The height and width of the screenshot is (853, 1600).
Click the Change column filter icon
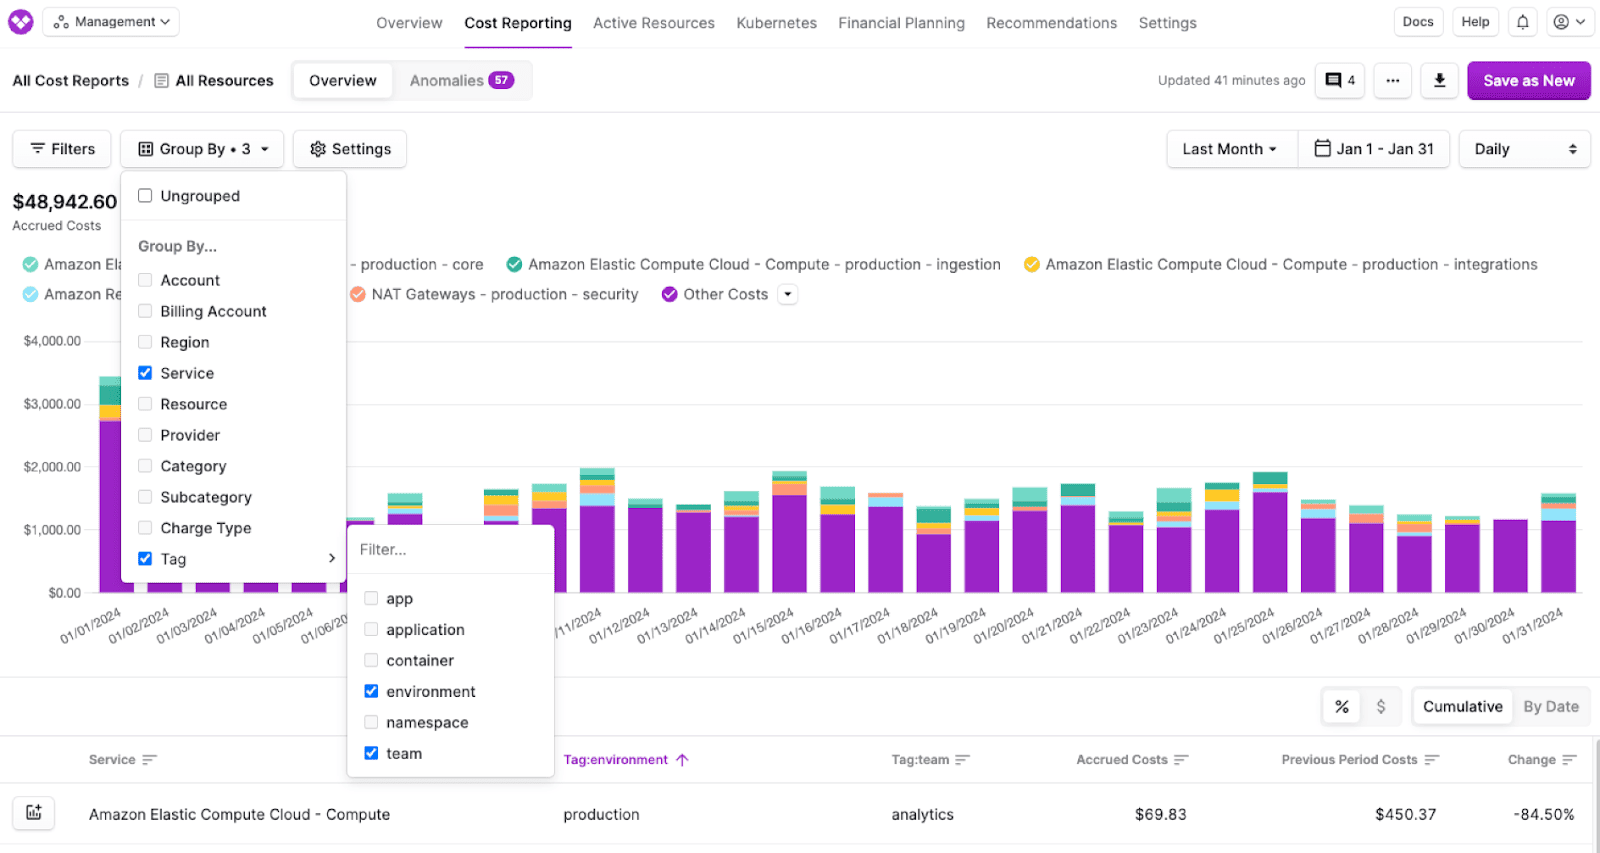coord(1569,760)
